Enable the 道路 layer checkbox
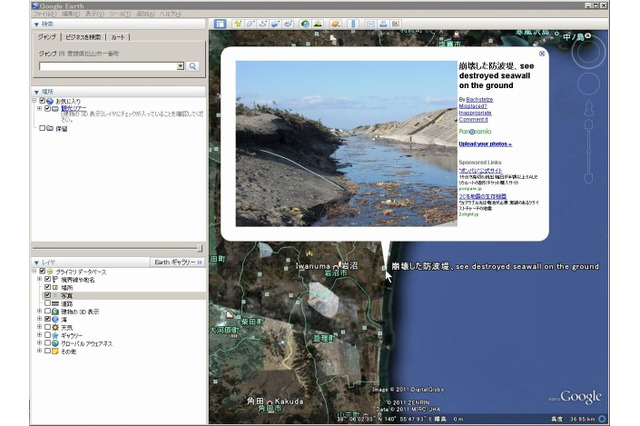 point(47,305)
